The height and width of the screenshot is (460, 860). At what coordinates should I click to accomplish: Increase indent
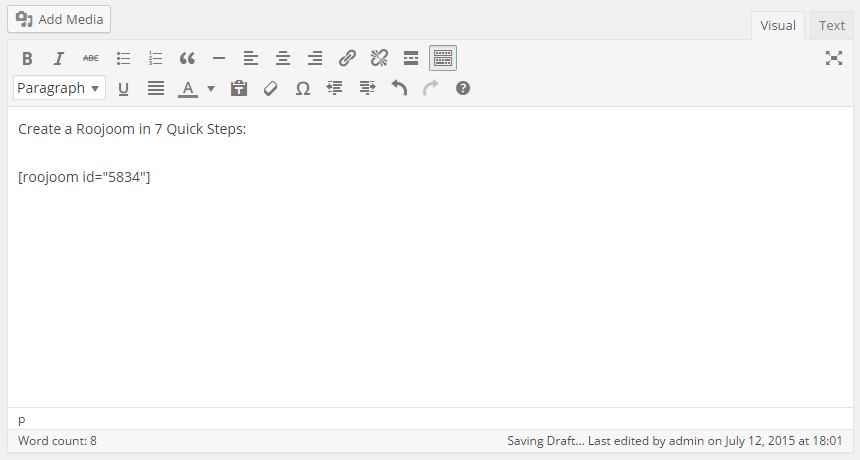tap(367, 88)
